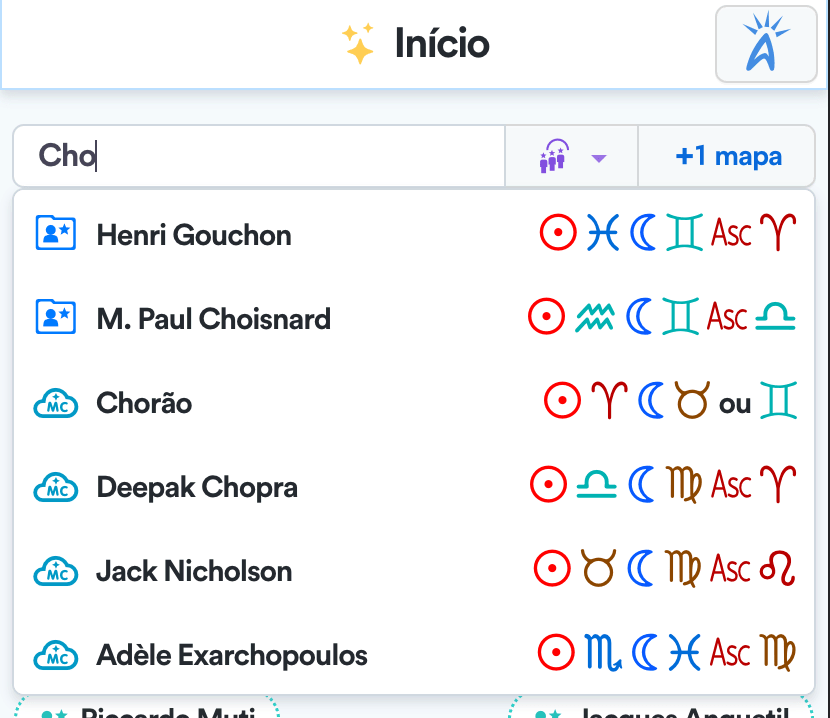Click the +1 mapa button
This screenshot has width=830, height=718.
[728, 157]
